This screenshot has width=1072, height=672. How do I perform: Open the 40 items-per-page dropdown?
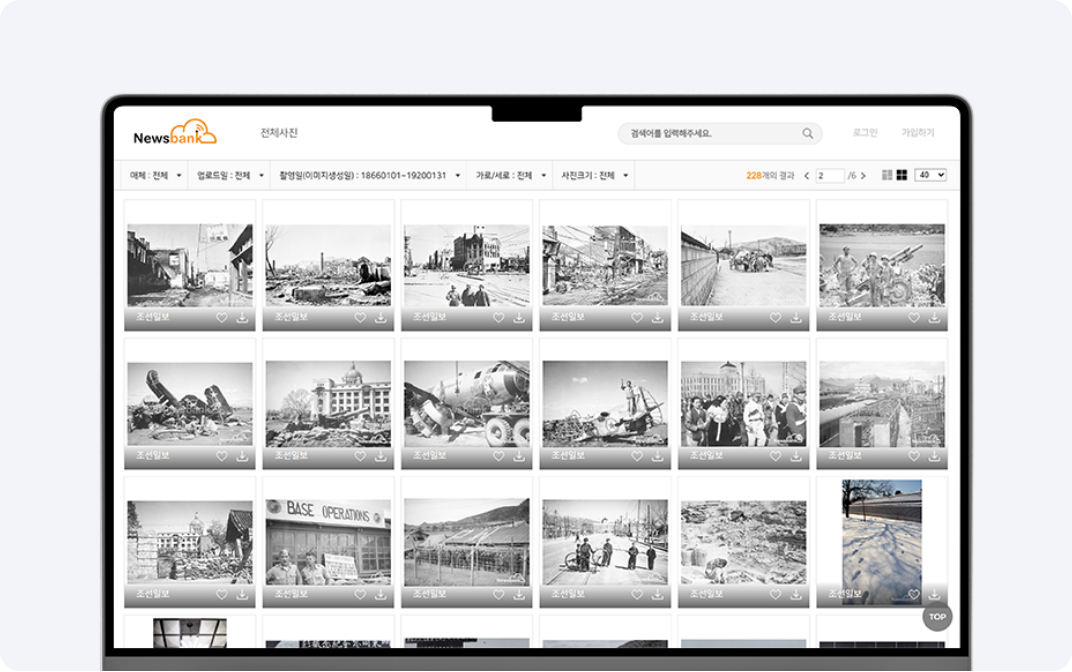click(930, 175)
